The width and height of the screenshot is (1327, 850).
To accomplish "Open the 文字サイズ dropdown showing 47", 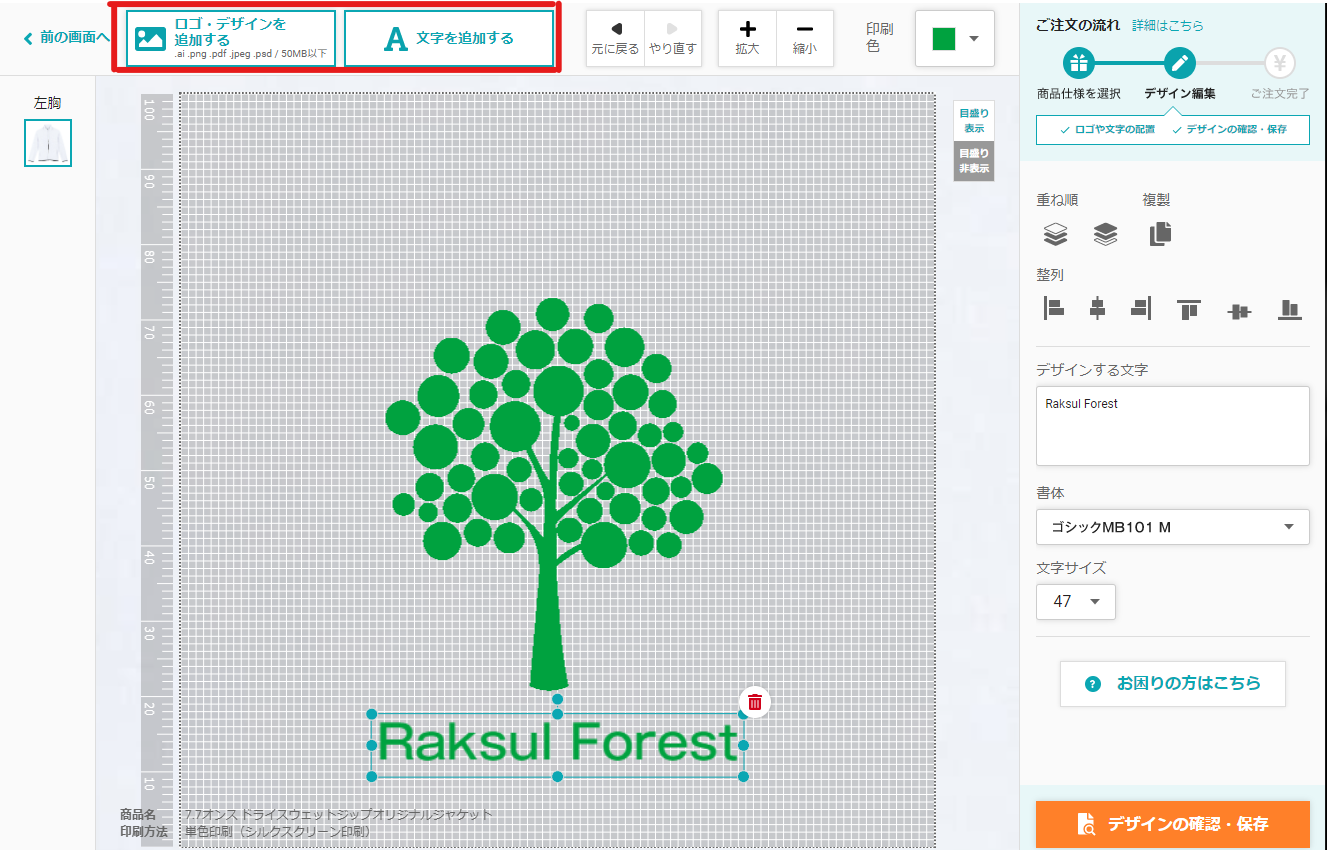I will (x=1076, y=601).
